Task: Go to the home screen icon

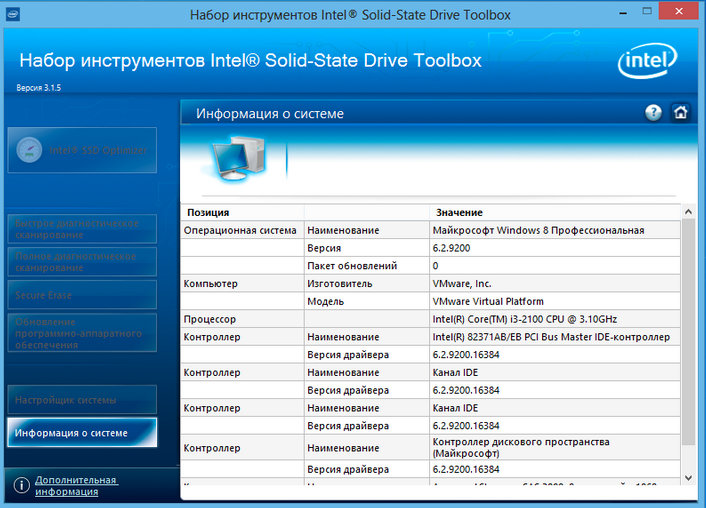Action: (680, 112)
